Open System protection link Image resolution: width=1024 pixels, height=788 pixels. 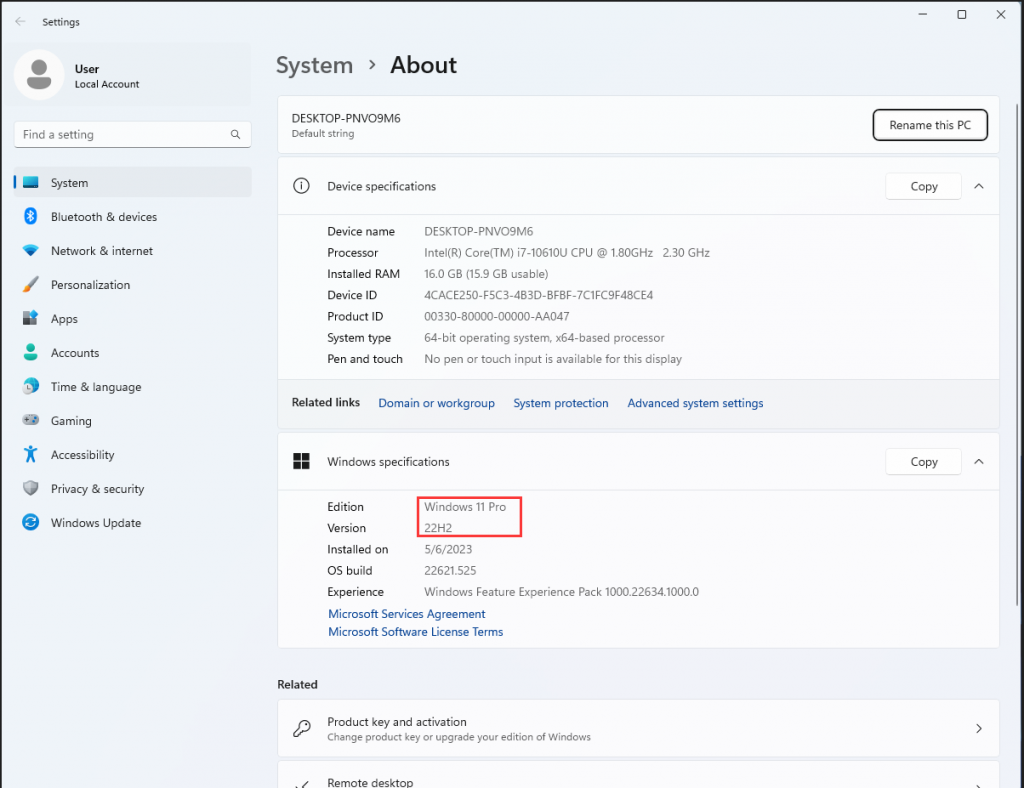(560, 403)
